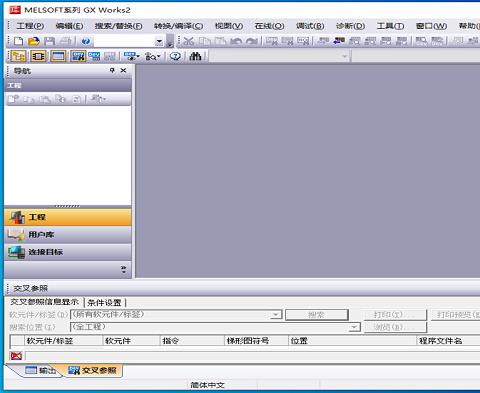Image resolution: width=480 pixels, height=393 pixels.
Task: Select the 用户库 navigation category bar
Action: point(68,235)
